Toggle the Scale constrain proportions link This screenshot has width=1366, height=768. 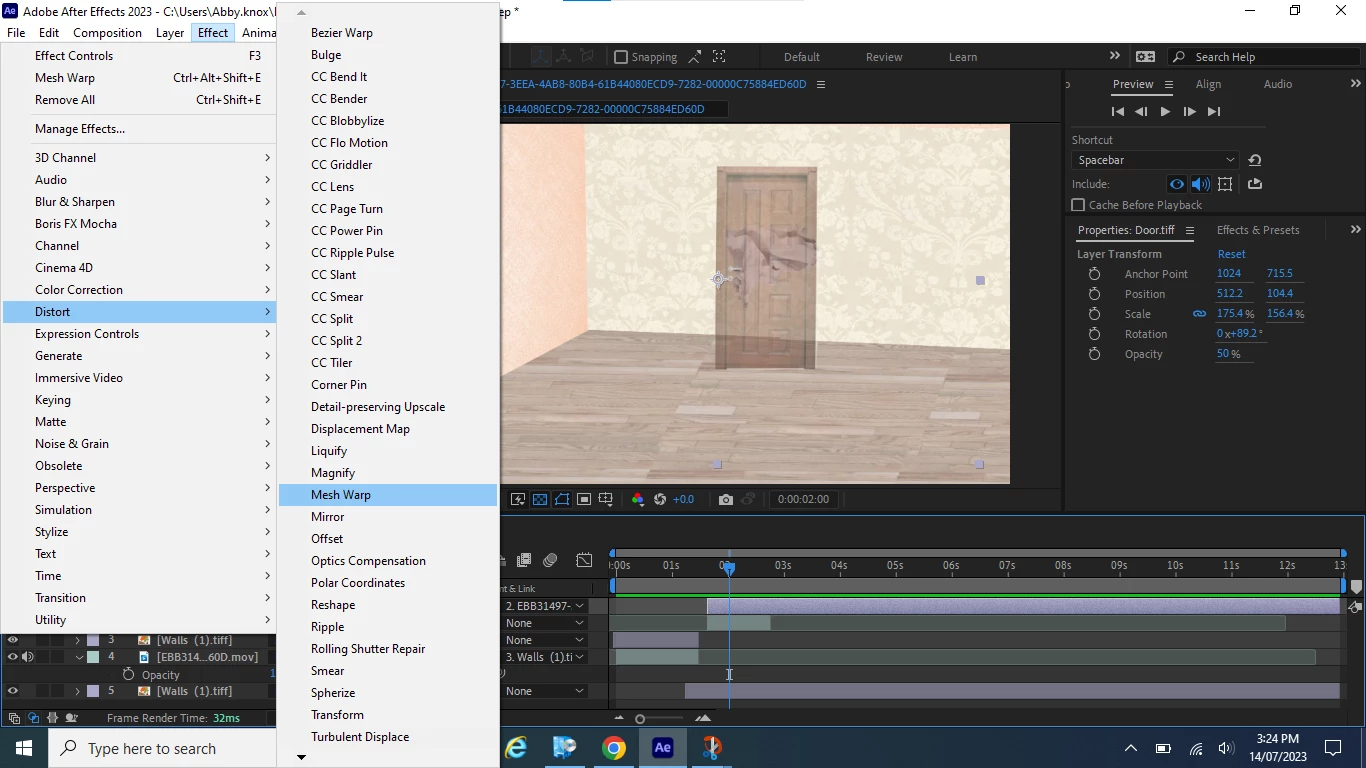point(1199,314)
